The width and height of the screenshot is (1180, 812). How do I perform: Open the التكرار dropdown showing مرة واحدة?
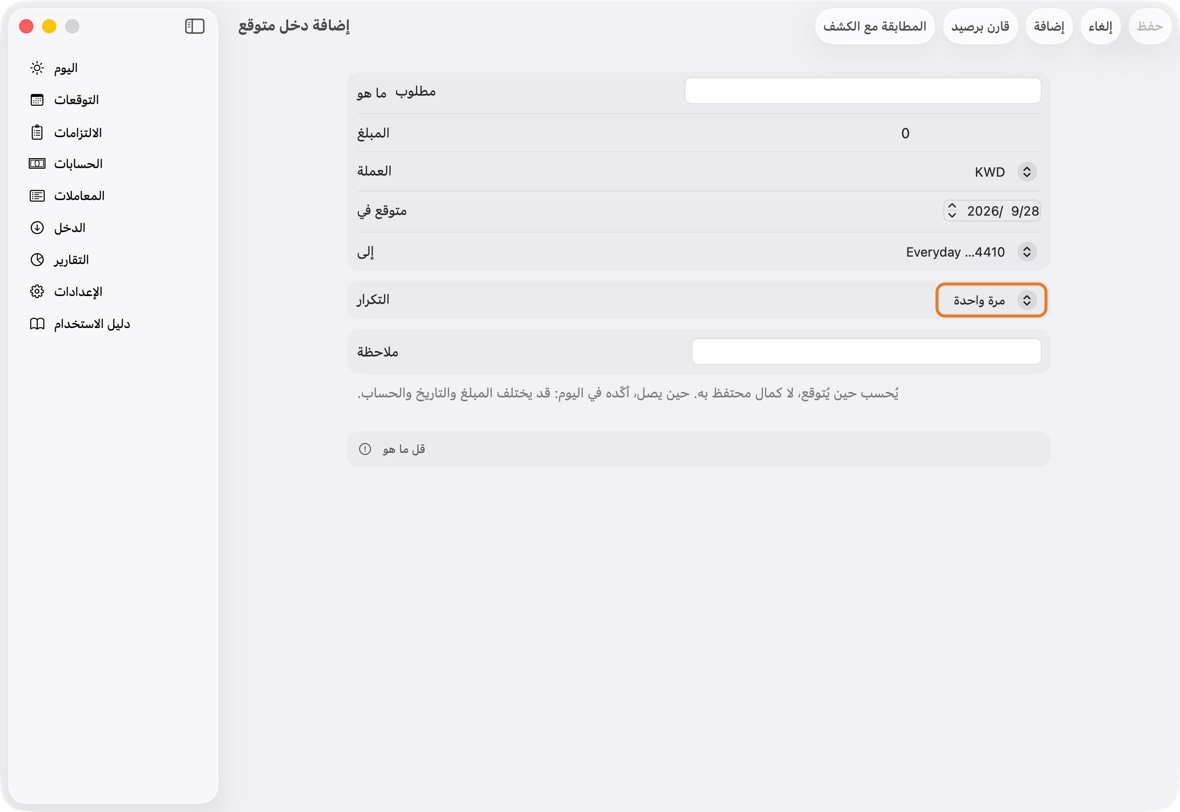coord(991,300)
